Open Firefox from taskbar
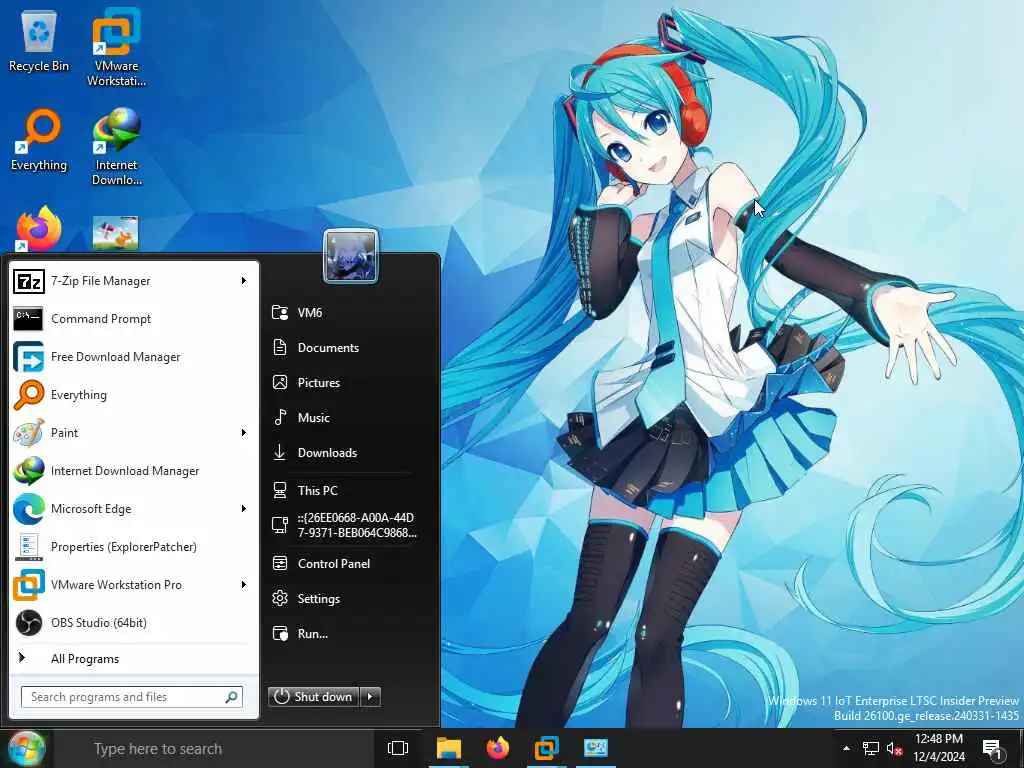This screenshot has height=768, width=1024. (498, 748)
